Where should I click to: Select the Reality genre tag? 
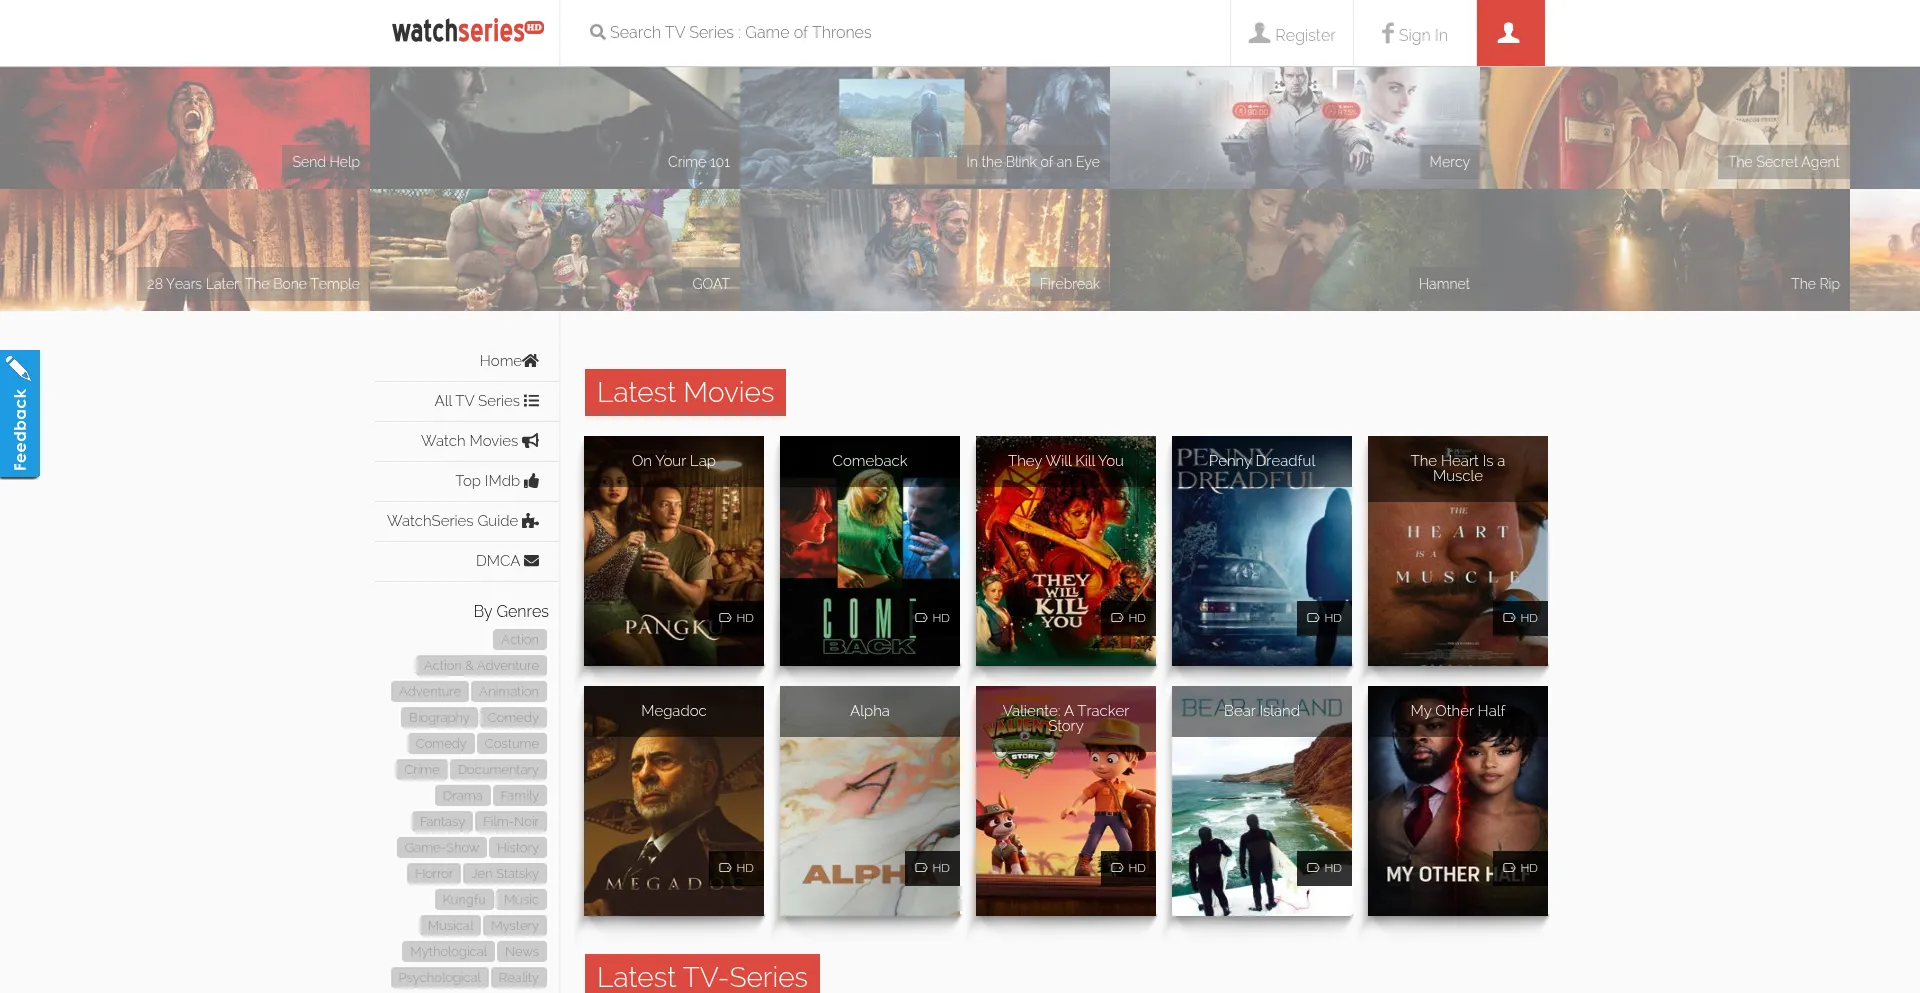click(x=519, y=977)
